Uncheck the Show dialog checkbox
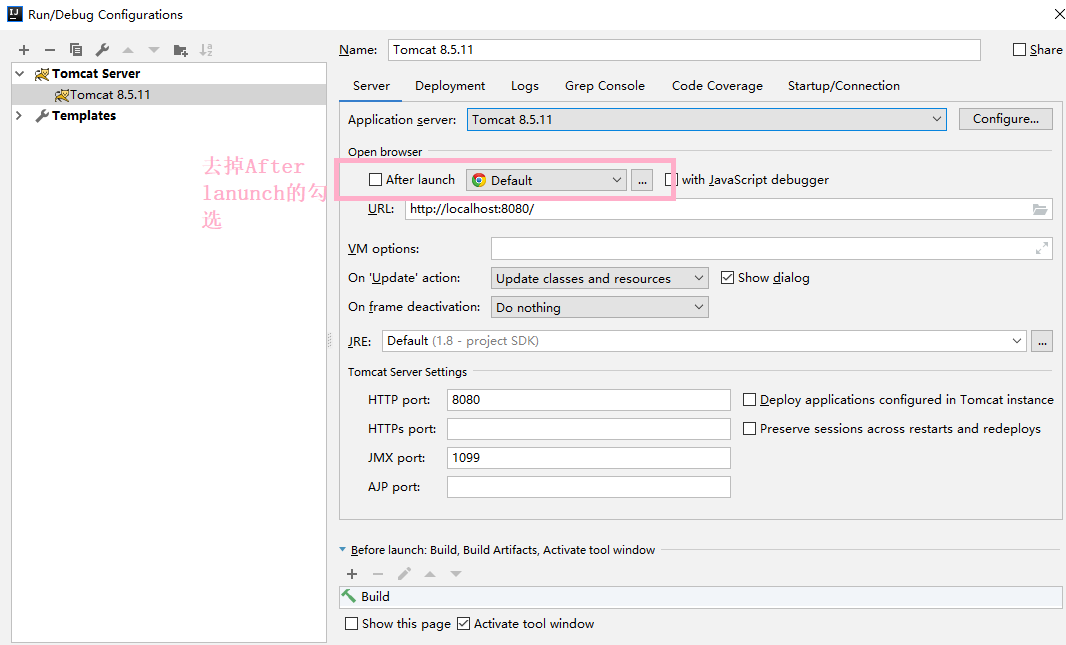The width and height of the screenshot is (1066, 645). click(727, 277)
